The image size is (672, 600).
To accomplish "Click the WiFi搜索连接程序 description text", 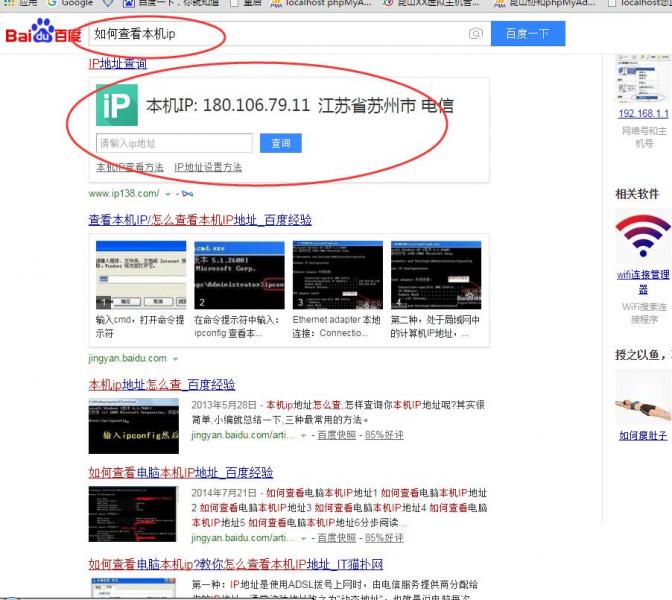I will click(644, 313).
